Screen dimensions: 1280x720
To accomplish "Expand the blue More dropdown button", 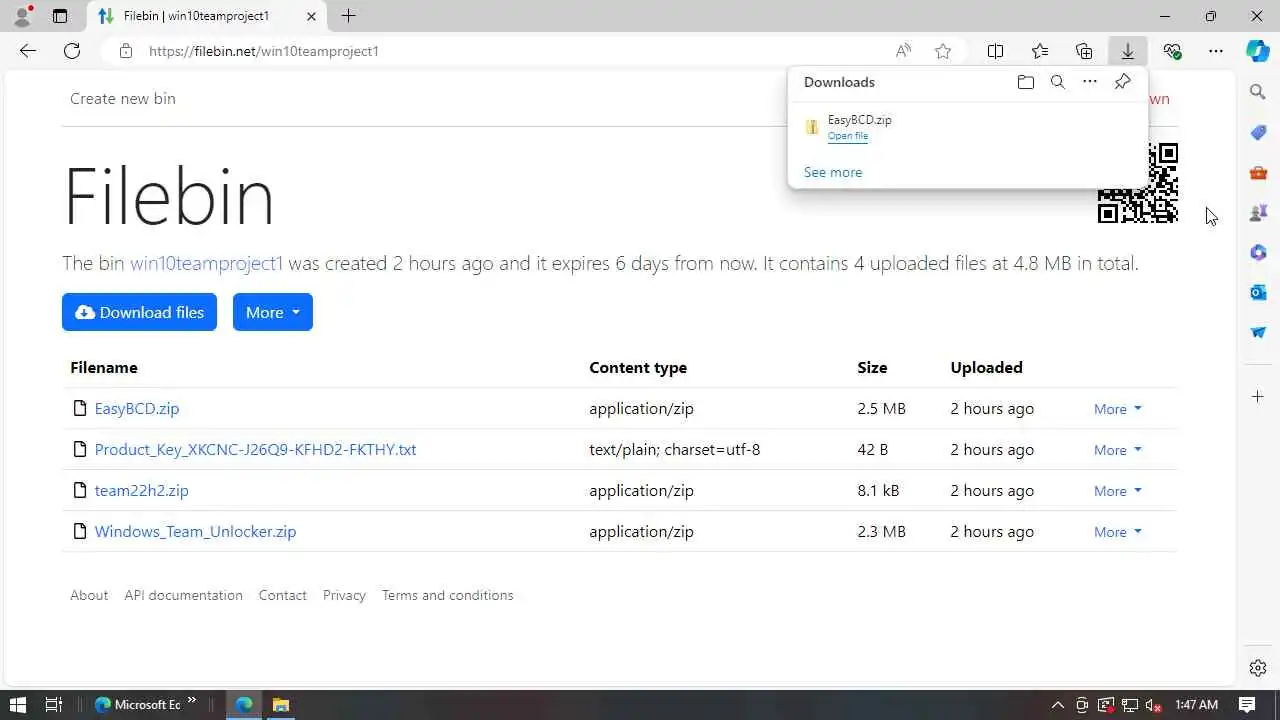I will 273,312.
